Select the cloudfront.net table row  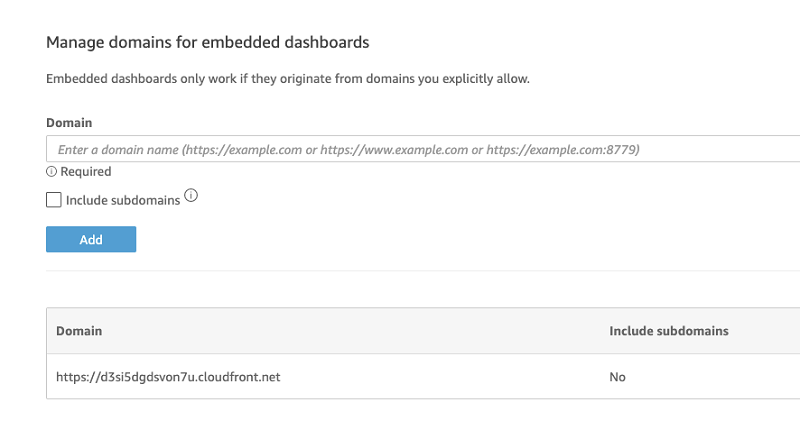click(423, 377)
